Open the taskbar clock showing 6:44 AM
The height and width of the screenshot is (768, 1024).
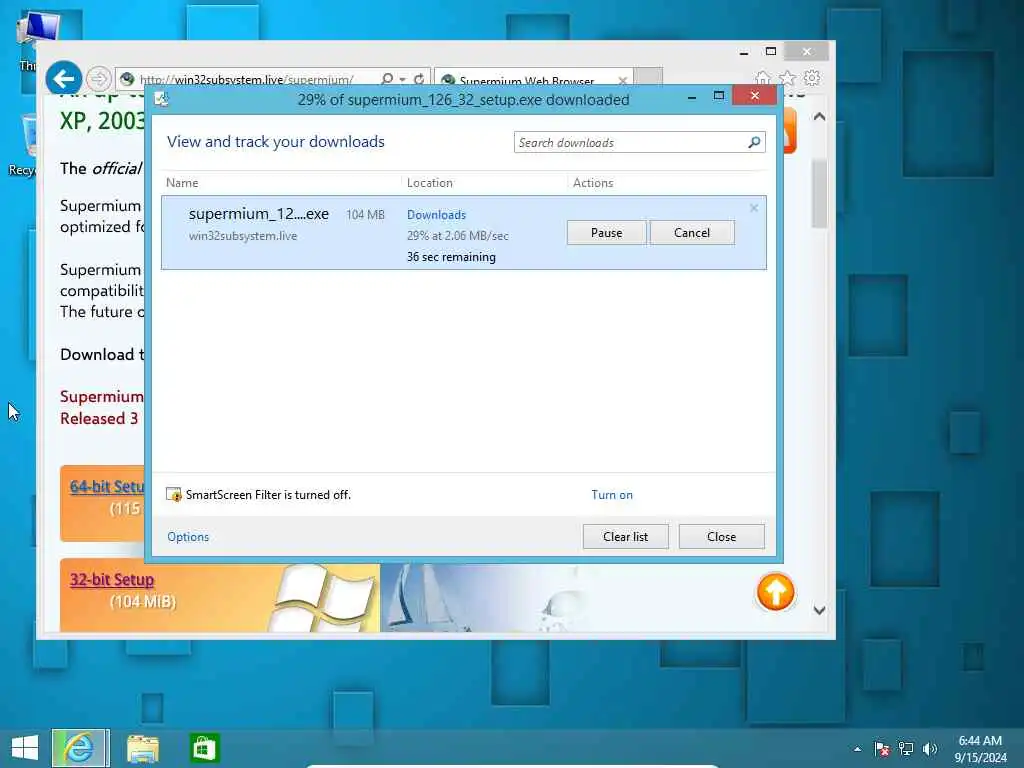pos(980,749)
